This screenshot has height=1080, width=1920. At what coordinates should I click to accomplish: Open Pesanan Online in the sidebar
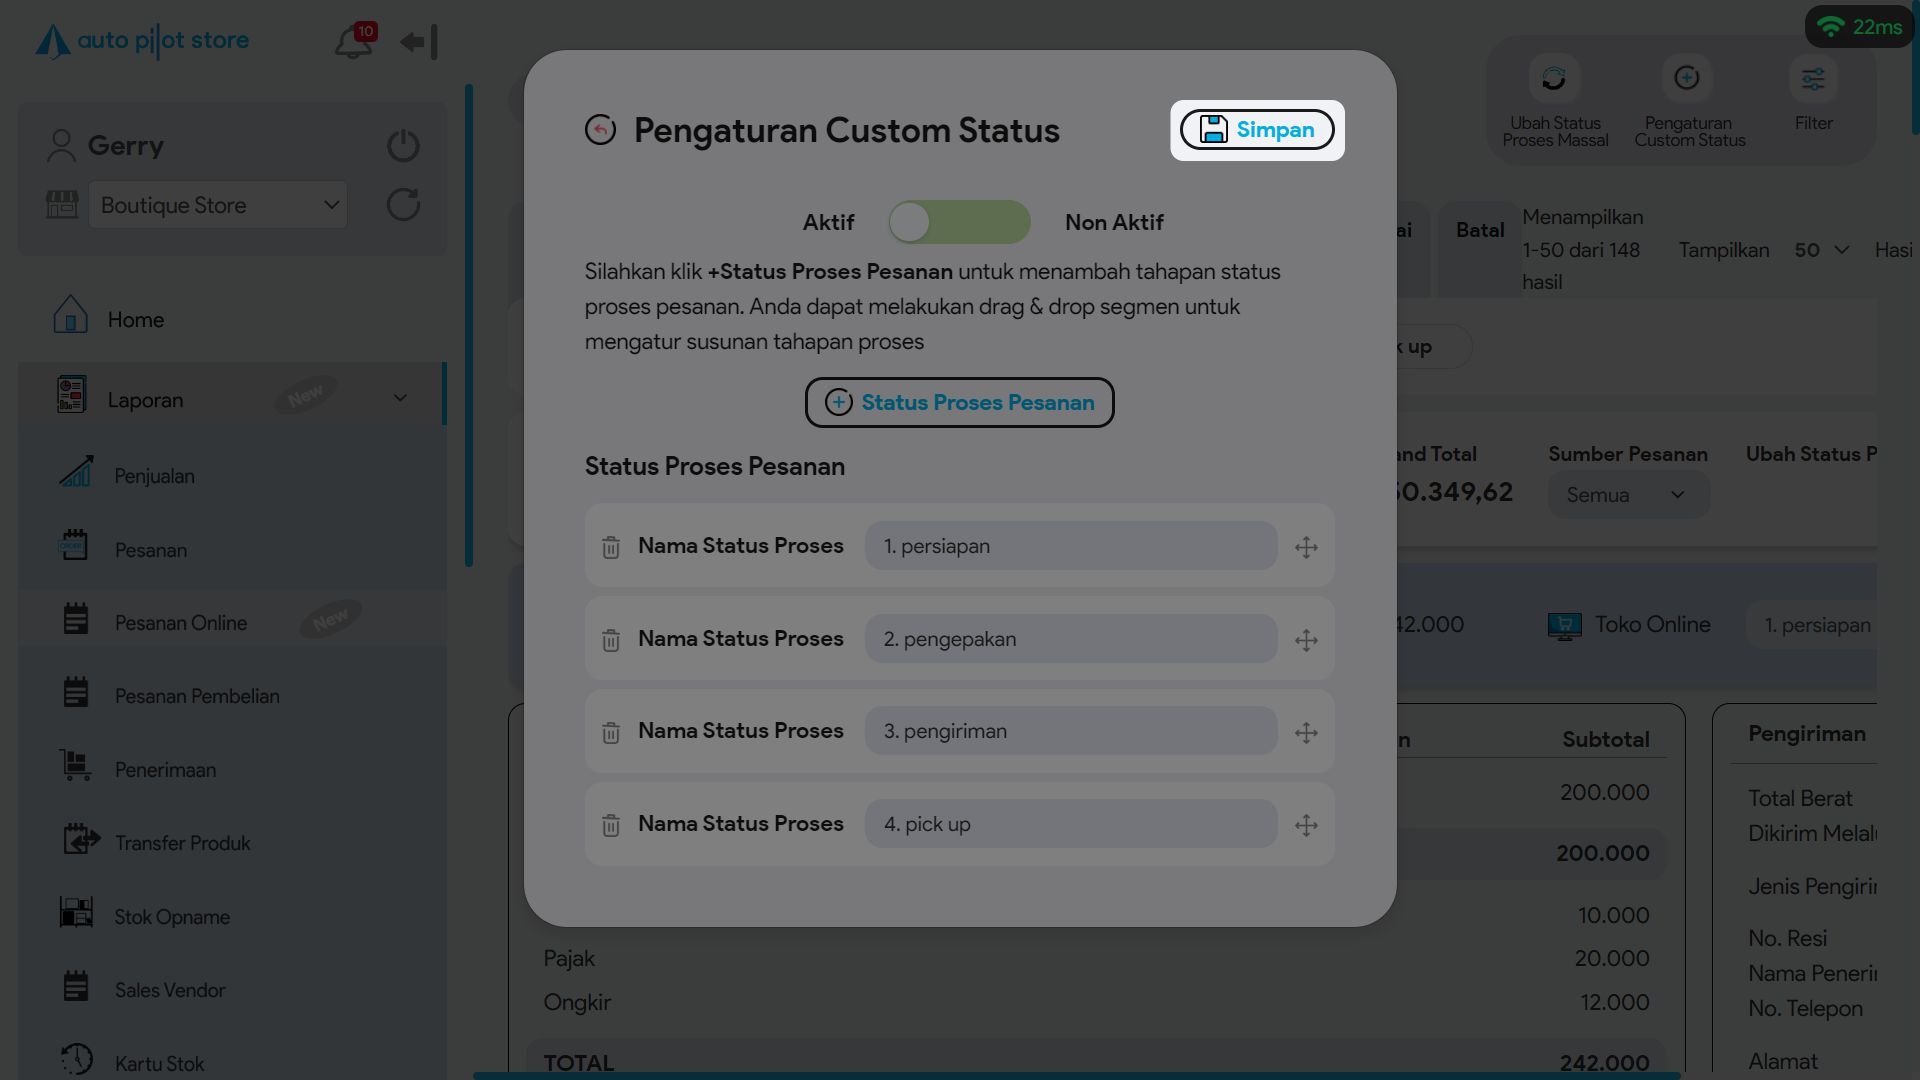pos(180,623)
